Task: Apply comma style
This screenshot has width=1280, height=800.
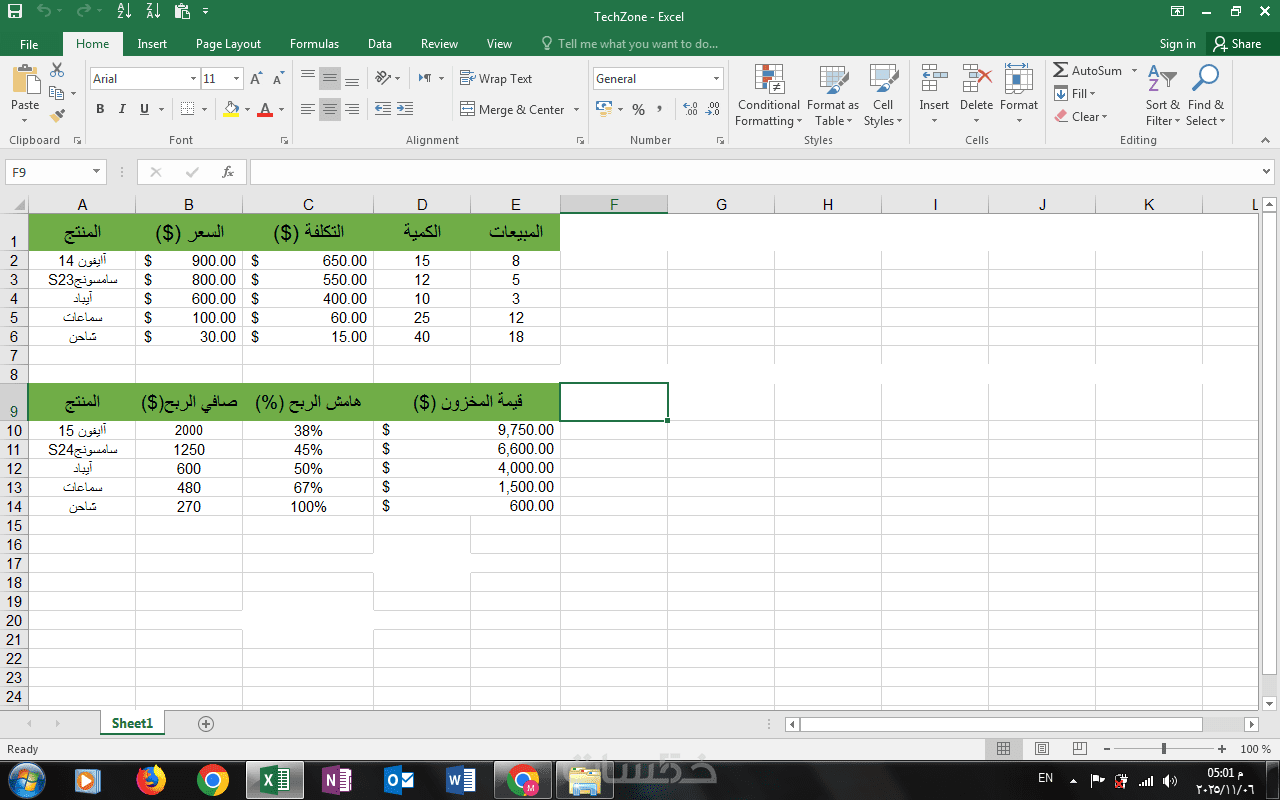Action: click(660, 109)
